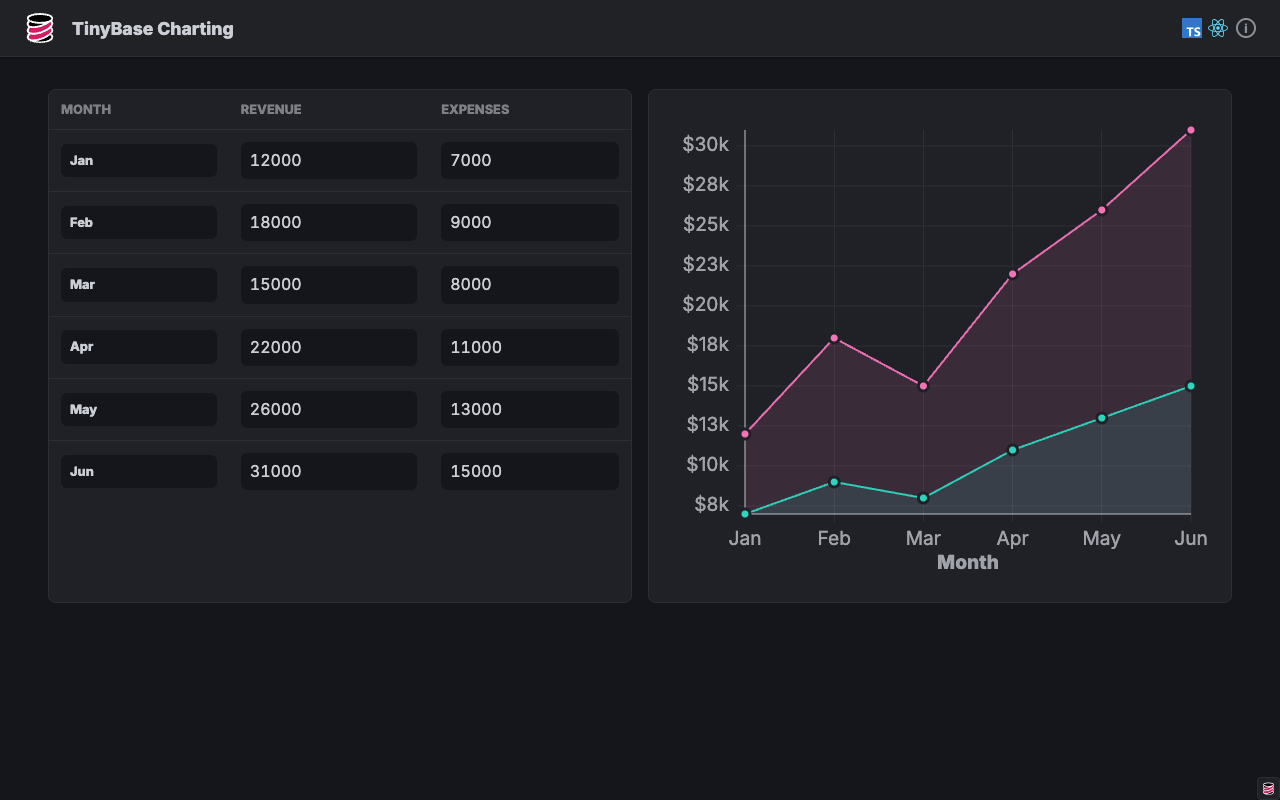The width and height of the screenshot is (1280, 800).
Task: Open the TypeScript icon link
Action: [1191, 29]
